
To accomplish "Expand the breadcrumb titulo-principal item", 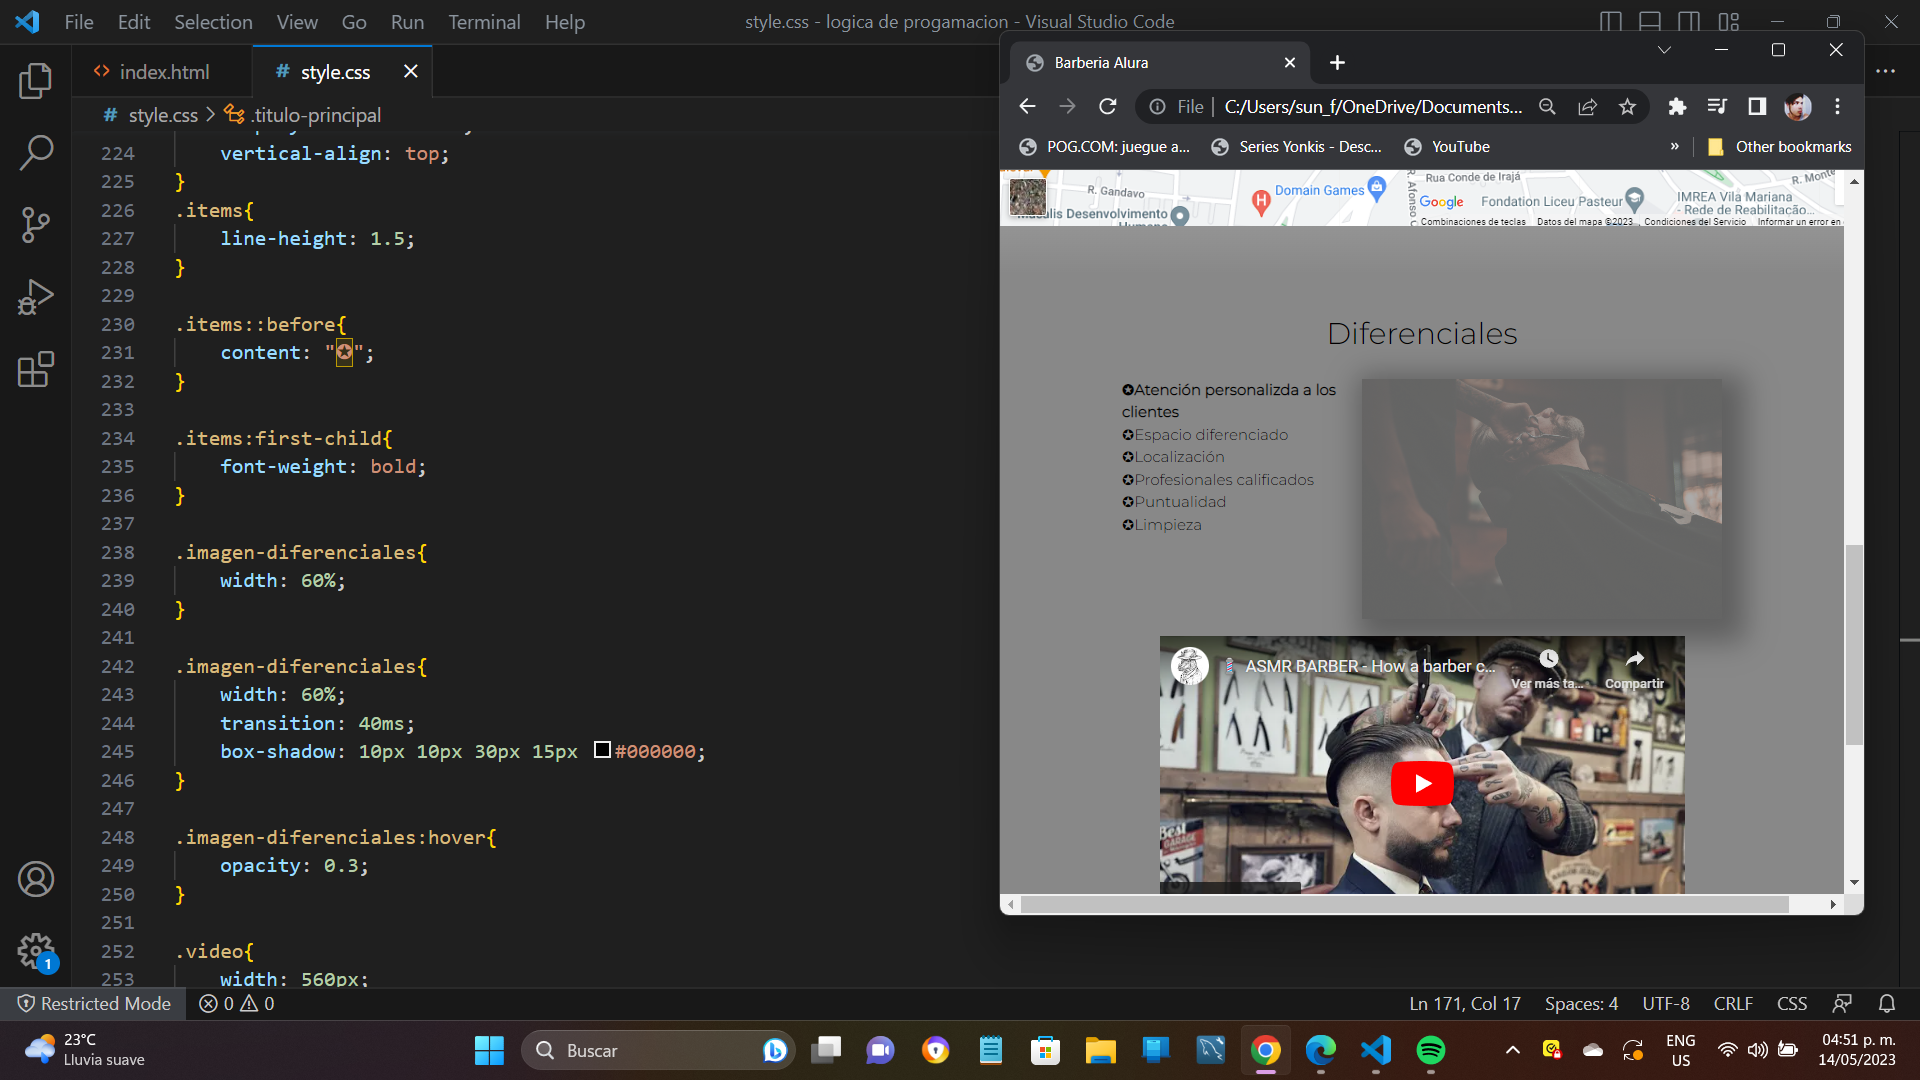I will pos(313,115).
